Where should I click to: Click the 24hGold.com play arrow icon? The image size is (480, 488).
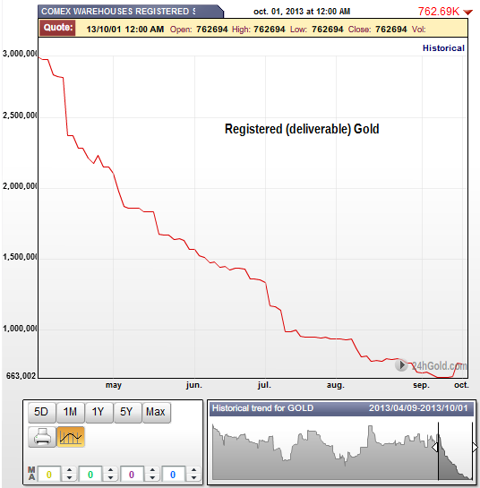(402, 365)
